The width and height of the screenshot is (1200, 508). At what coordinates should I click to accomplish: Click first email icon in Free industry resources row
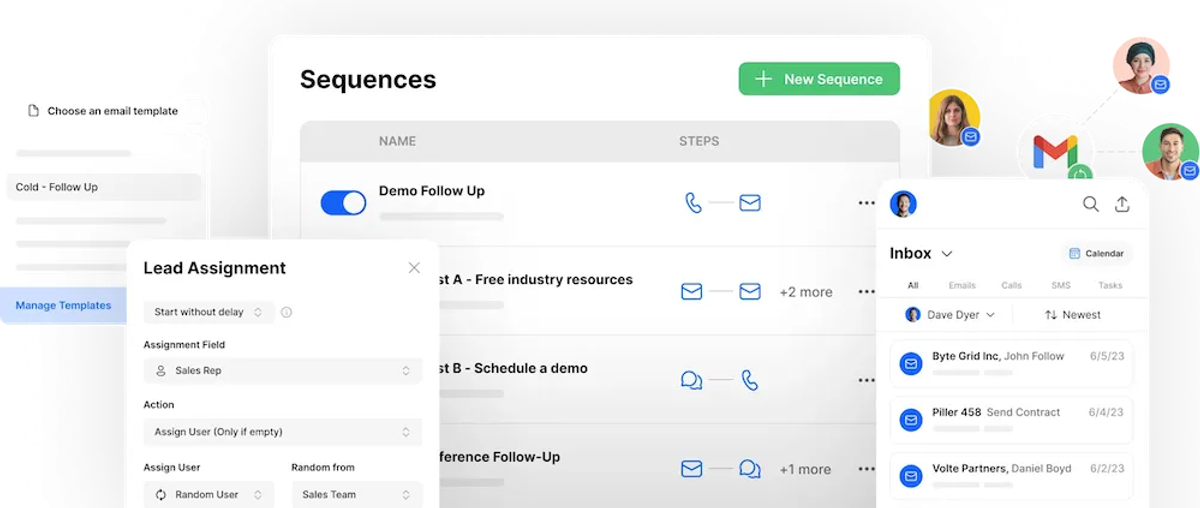(x=692, y=292)
